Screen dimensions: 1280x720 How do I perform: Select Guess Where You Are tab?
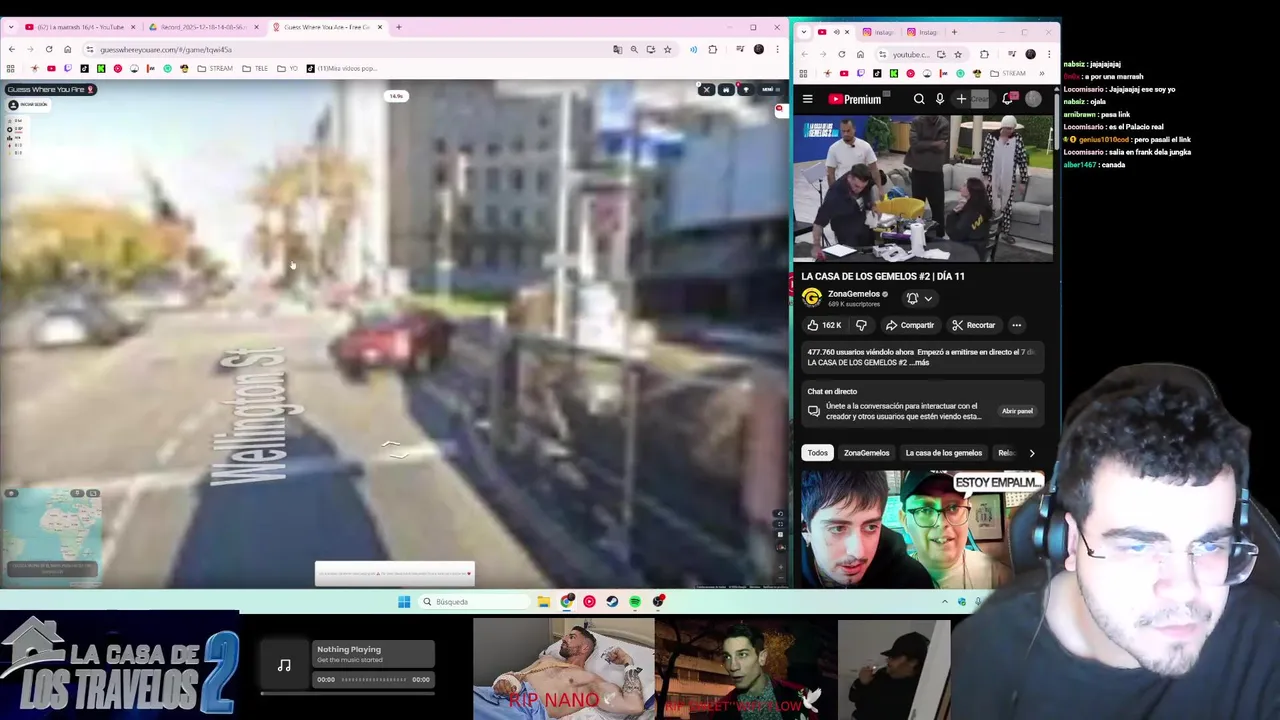click(x=328, y=27)
